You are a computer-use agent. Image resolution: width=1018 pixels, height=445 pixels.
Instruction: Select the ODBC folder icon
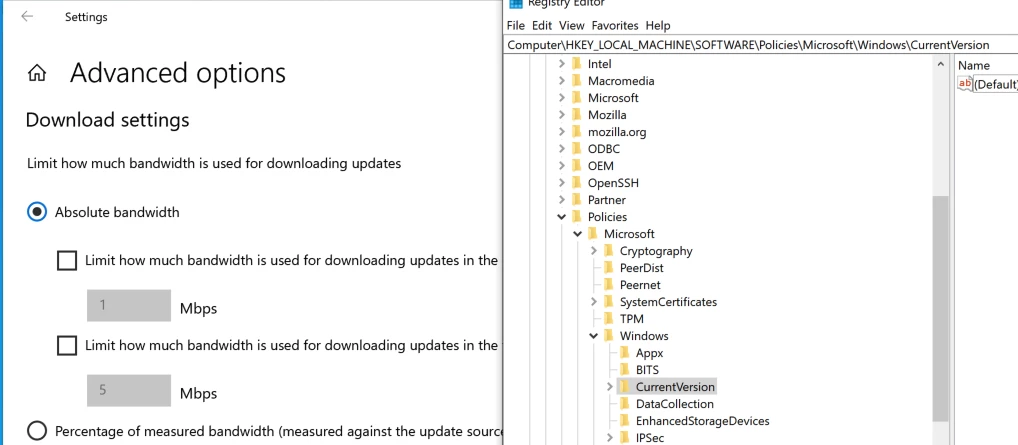(576, 148)
